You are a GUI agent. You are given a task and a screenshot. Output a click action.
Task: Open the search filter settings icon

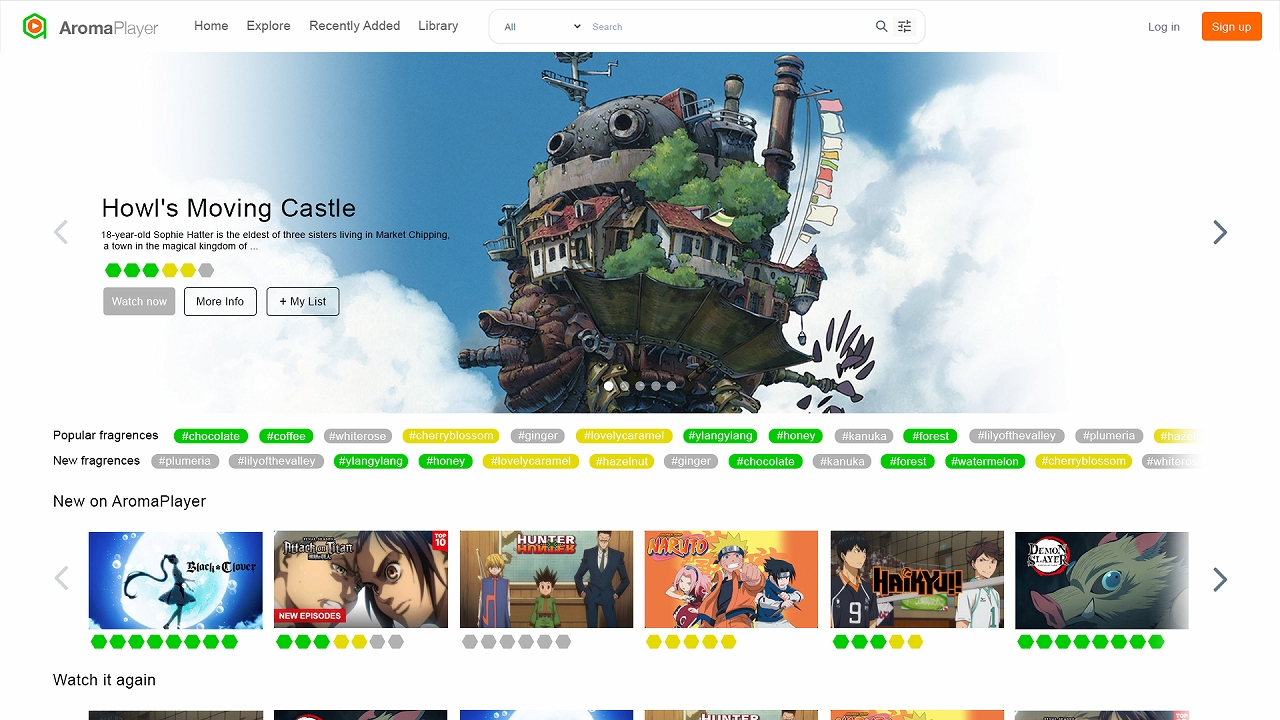[x=905, y=27]
